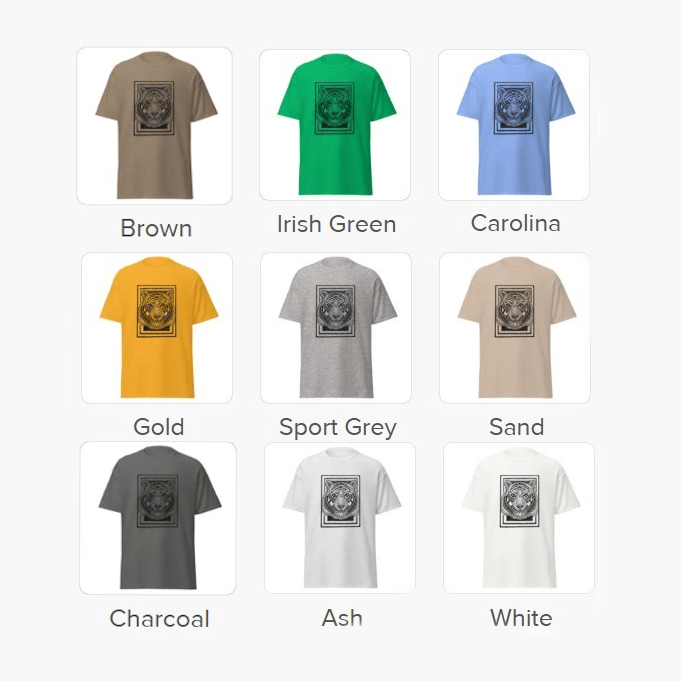681x681 pixels.
Task: Click the Irish Green label text
Action: (337, 224)
